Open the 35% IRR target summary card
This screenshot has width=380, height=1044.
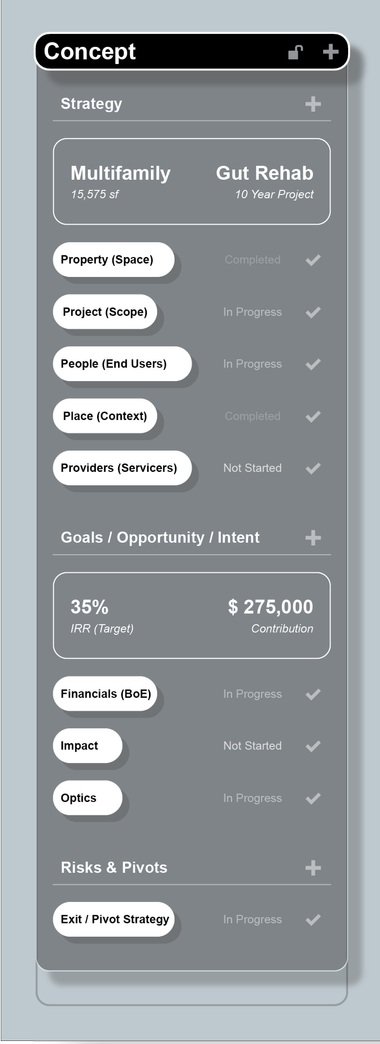tap(192, 615)
